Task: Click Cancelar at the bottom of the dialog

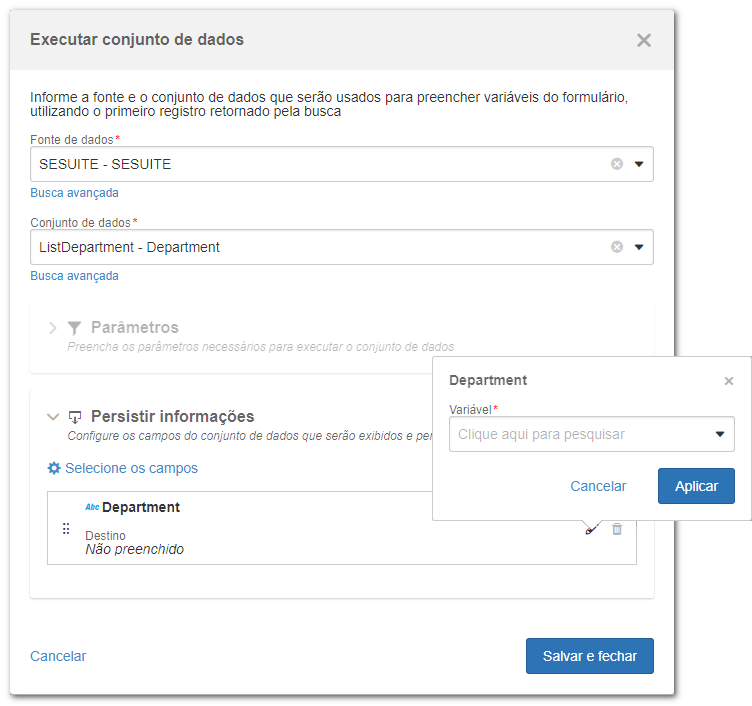Action: [58, 656]
